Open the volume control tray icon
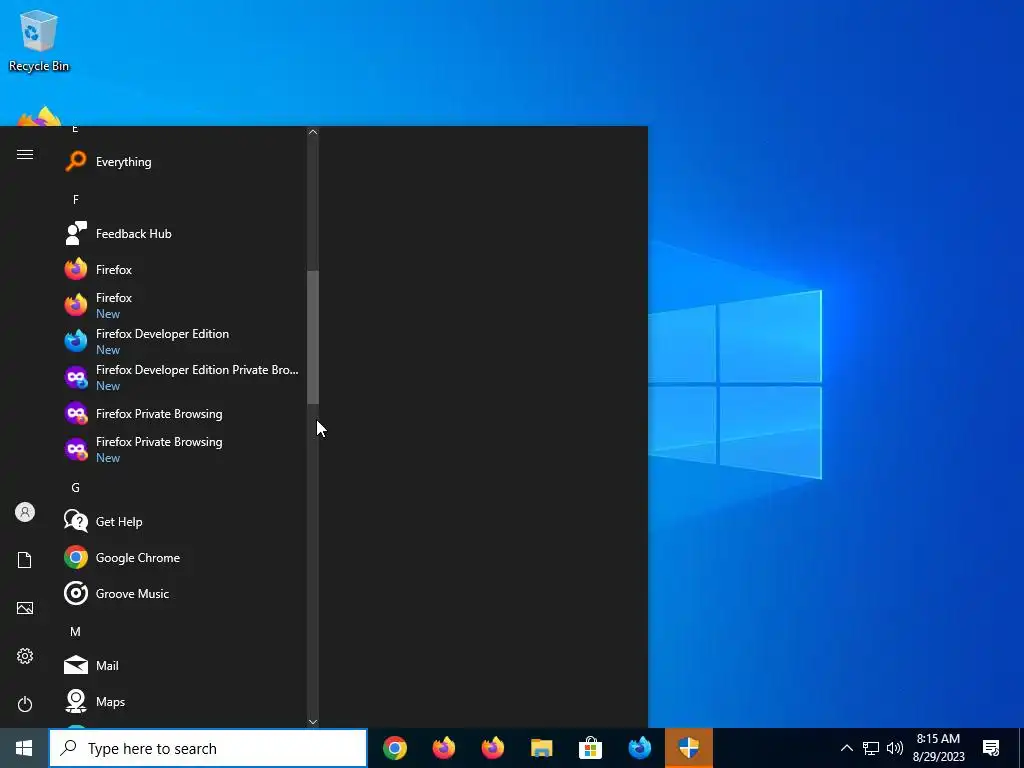 point(895,748)
